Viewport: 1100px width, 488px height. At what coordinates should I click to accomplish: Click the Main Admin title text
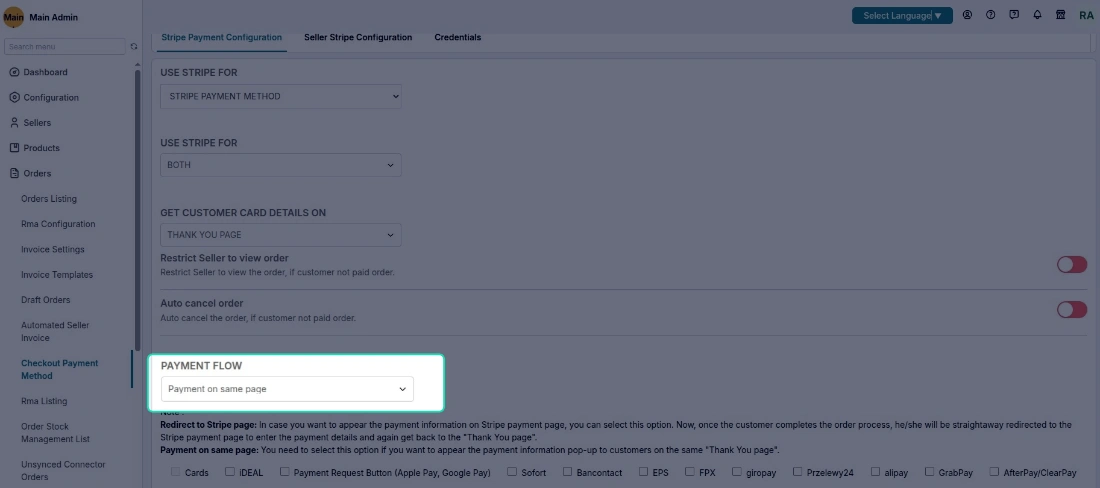pyautogui.click(x=54, y=17)
